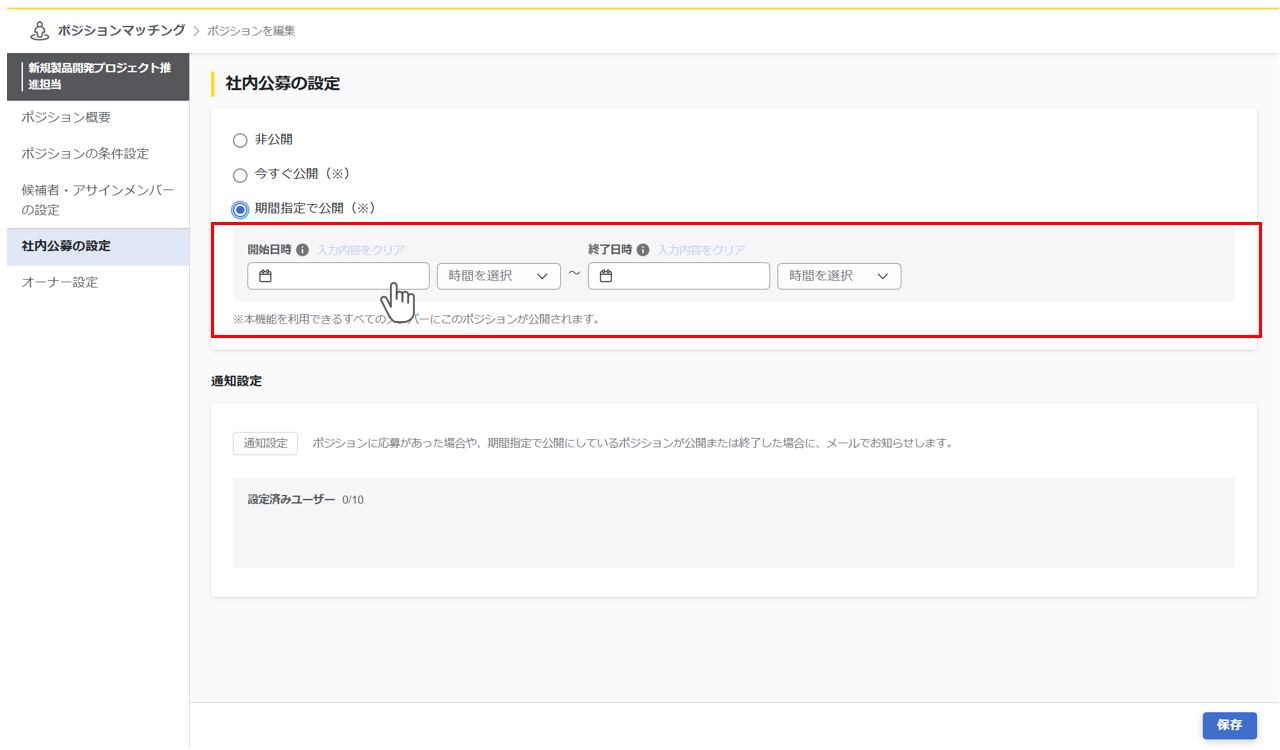Select 候補者・アサインメンバーの設定 in the sidebar
1280x750 pixels.
click(90, 198)
